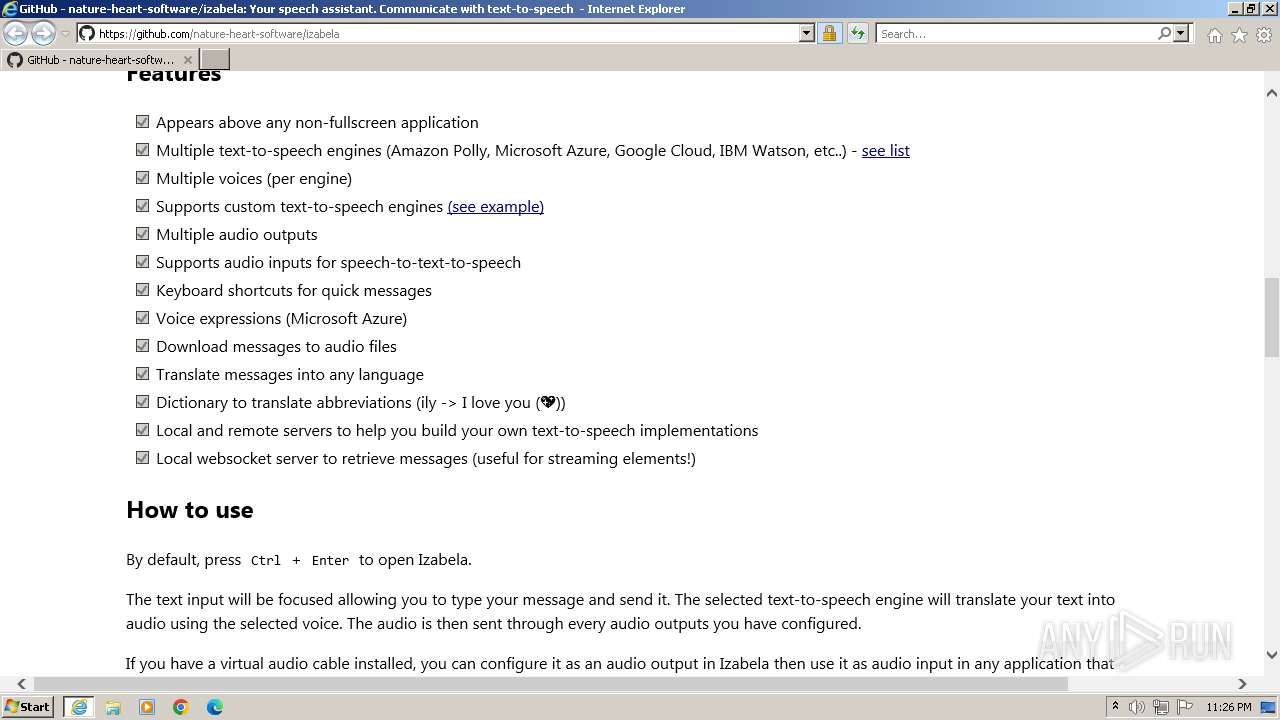Open the 'see list' link
This screenshot has height=720, width=1280.
click(885, 150)
